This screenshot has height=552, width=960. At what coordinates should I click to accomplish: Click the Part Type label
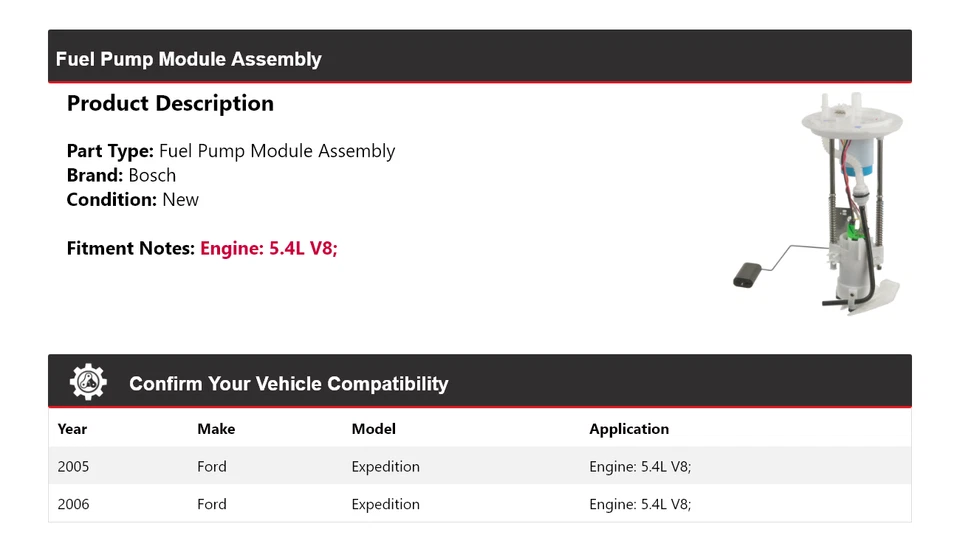pyautogui.click(x=110, y=151)
